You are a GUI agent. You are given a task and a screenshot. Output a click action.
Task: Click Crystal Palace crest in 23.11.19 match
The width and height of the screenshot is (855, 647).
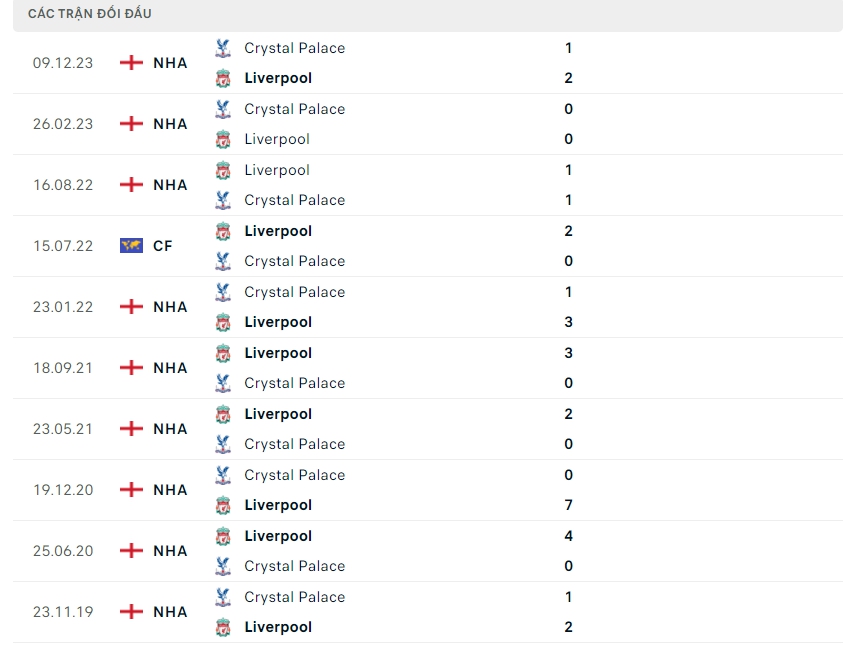pos(223,597)
